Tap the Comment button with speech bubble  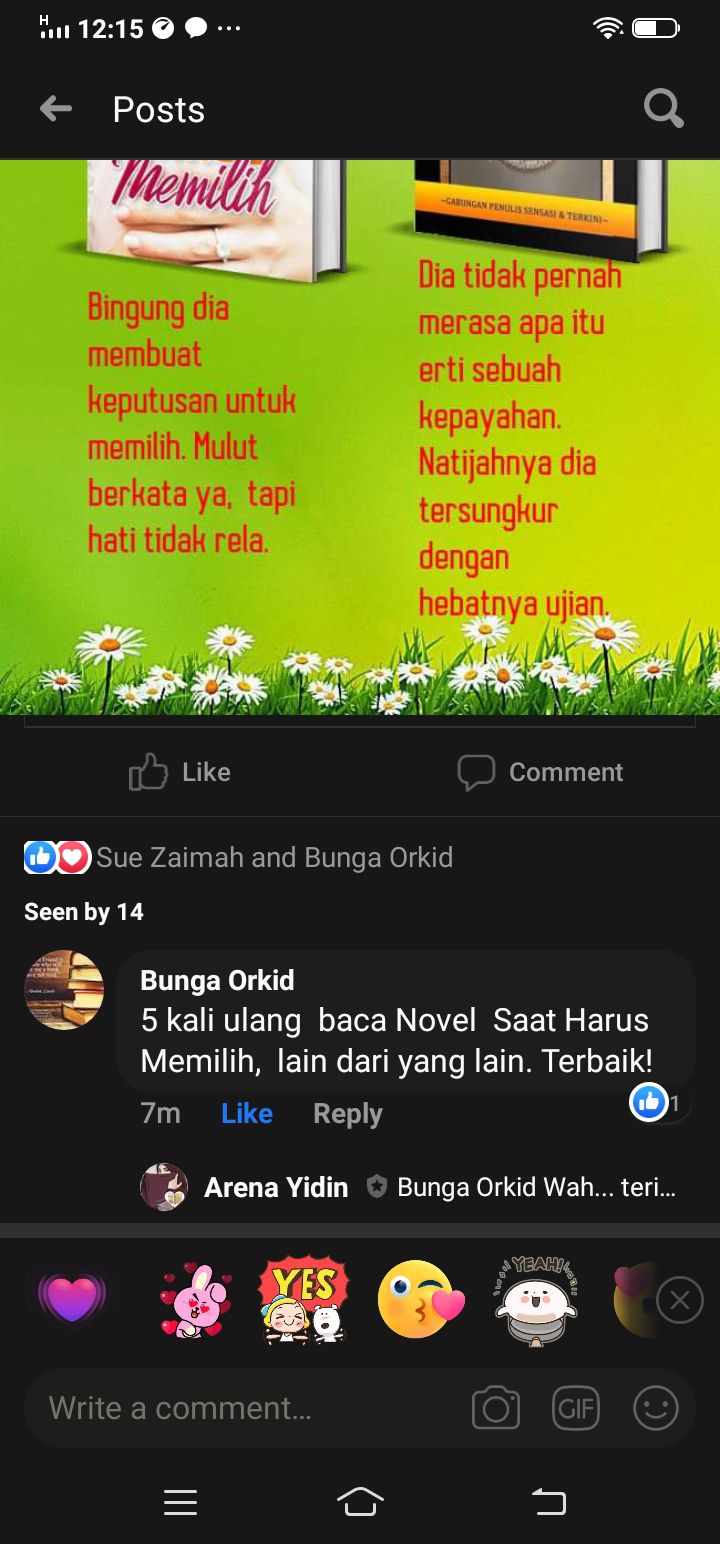(x=540, y=772)
